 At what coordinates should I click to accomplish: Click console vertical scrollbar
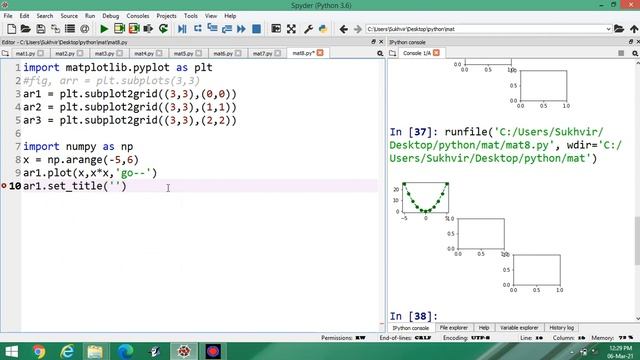637,241
